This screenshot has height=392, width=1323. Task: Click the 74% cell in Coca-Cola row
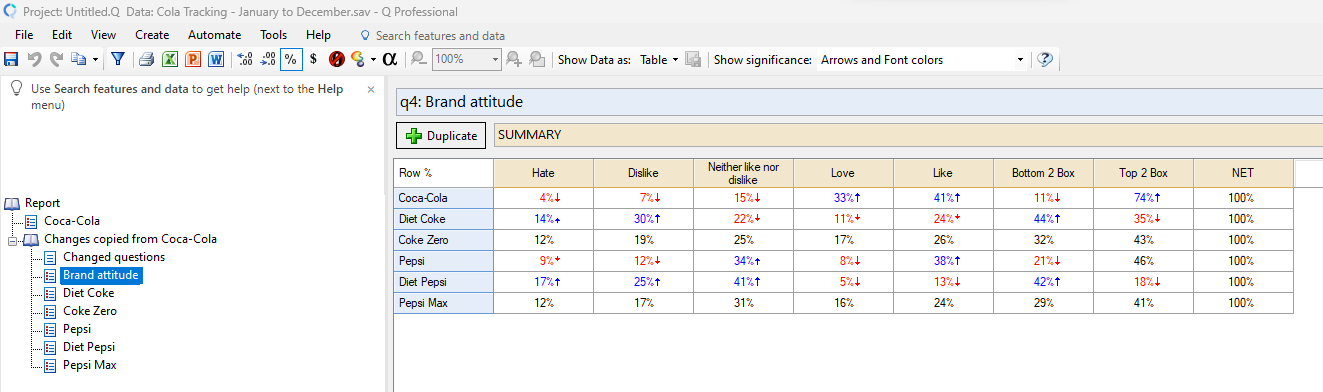pyautogui.click(x=1143, y=198)
